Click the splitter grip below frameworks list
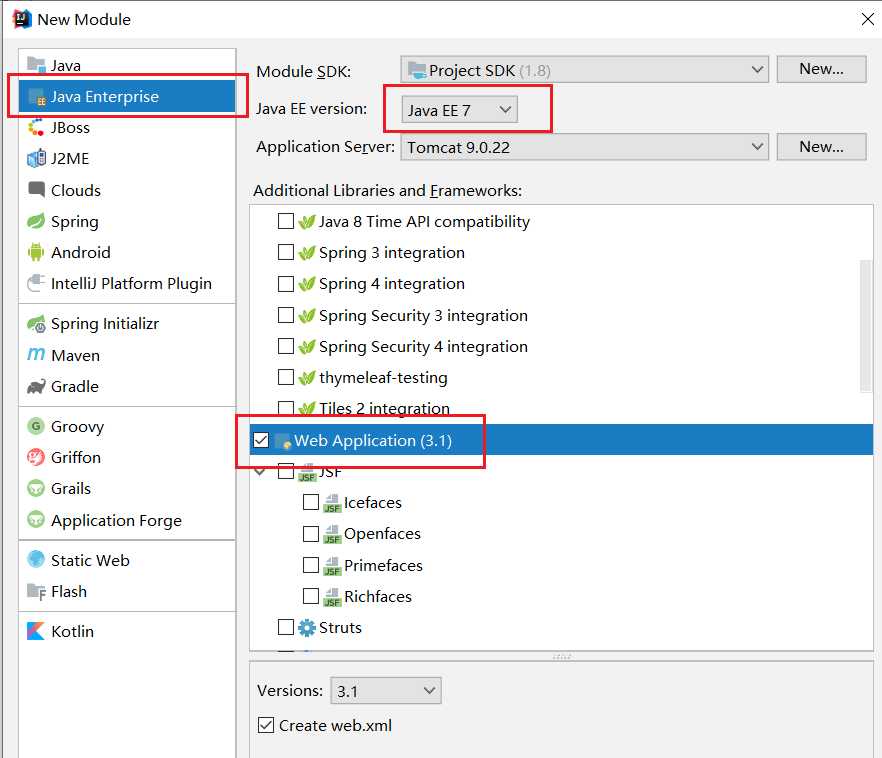The height and width of the screenshot is (758, 882). click(x=561, y=656)
